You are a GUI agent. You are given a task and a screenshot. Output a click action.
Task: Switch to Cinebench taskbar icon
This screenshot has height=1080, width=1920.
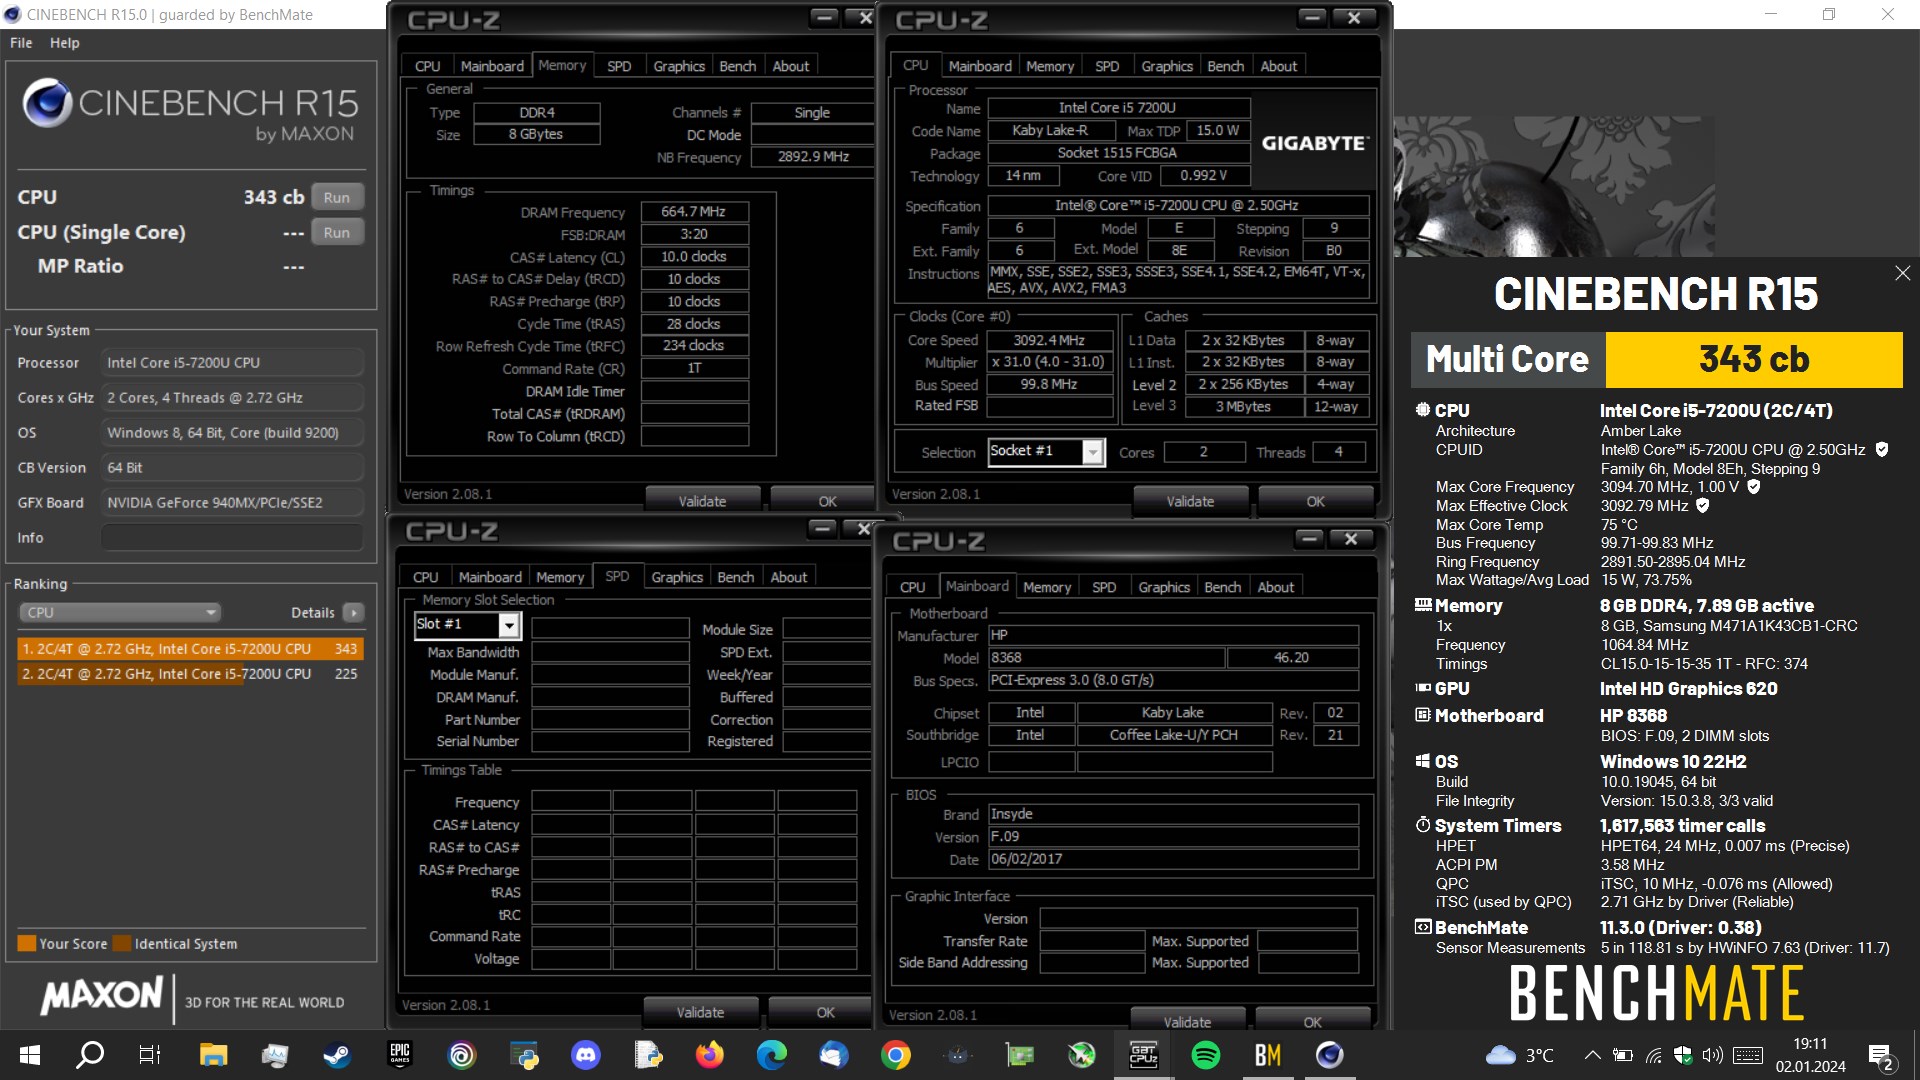pos(1330,1055)
